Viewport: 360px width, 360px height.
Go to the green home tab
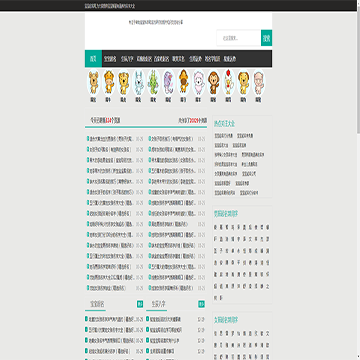click(x=93, y=59)
